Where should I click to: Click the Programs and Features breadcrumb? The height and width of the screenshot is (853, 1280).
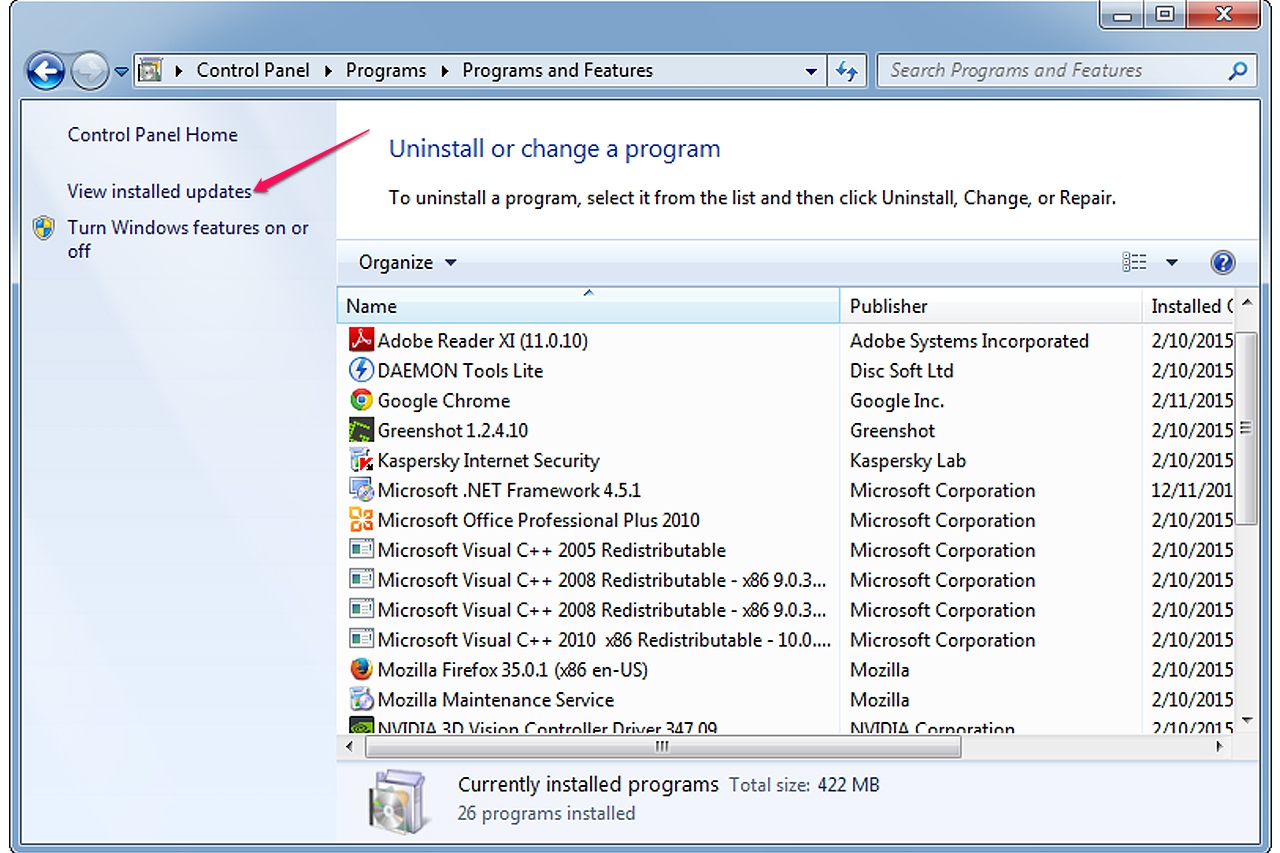click(557, 70)
